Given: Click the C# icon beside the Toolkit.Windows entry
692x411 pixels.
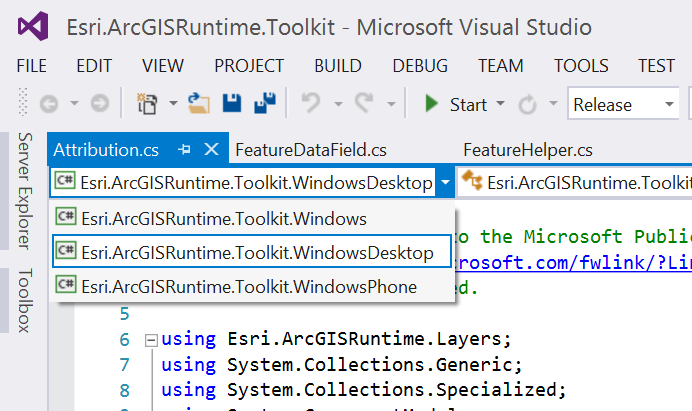Looking at the screenshot, I should pos(66,216).
